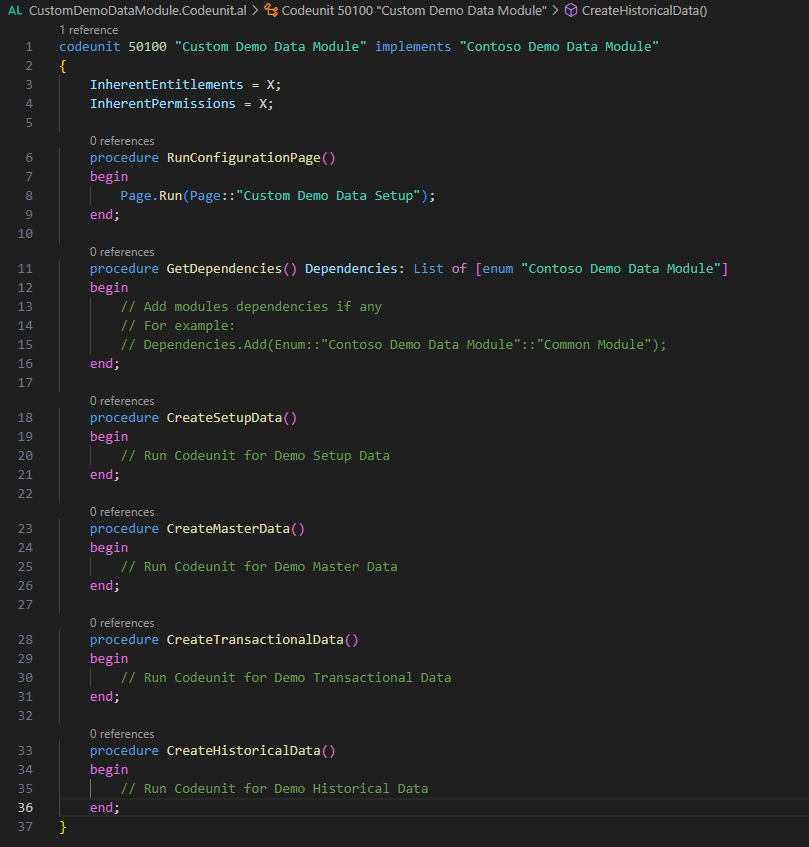The height and width of the screenshot is (847, 809).
Task: Click the '// For example:' comment
Action: pyautogui.click(x=178, y=326)
